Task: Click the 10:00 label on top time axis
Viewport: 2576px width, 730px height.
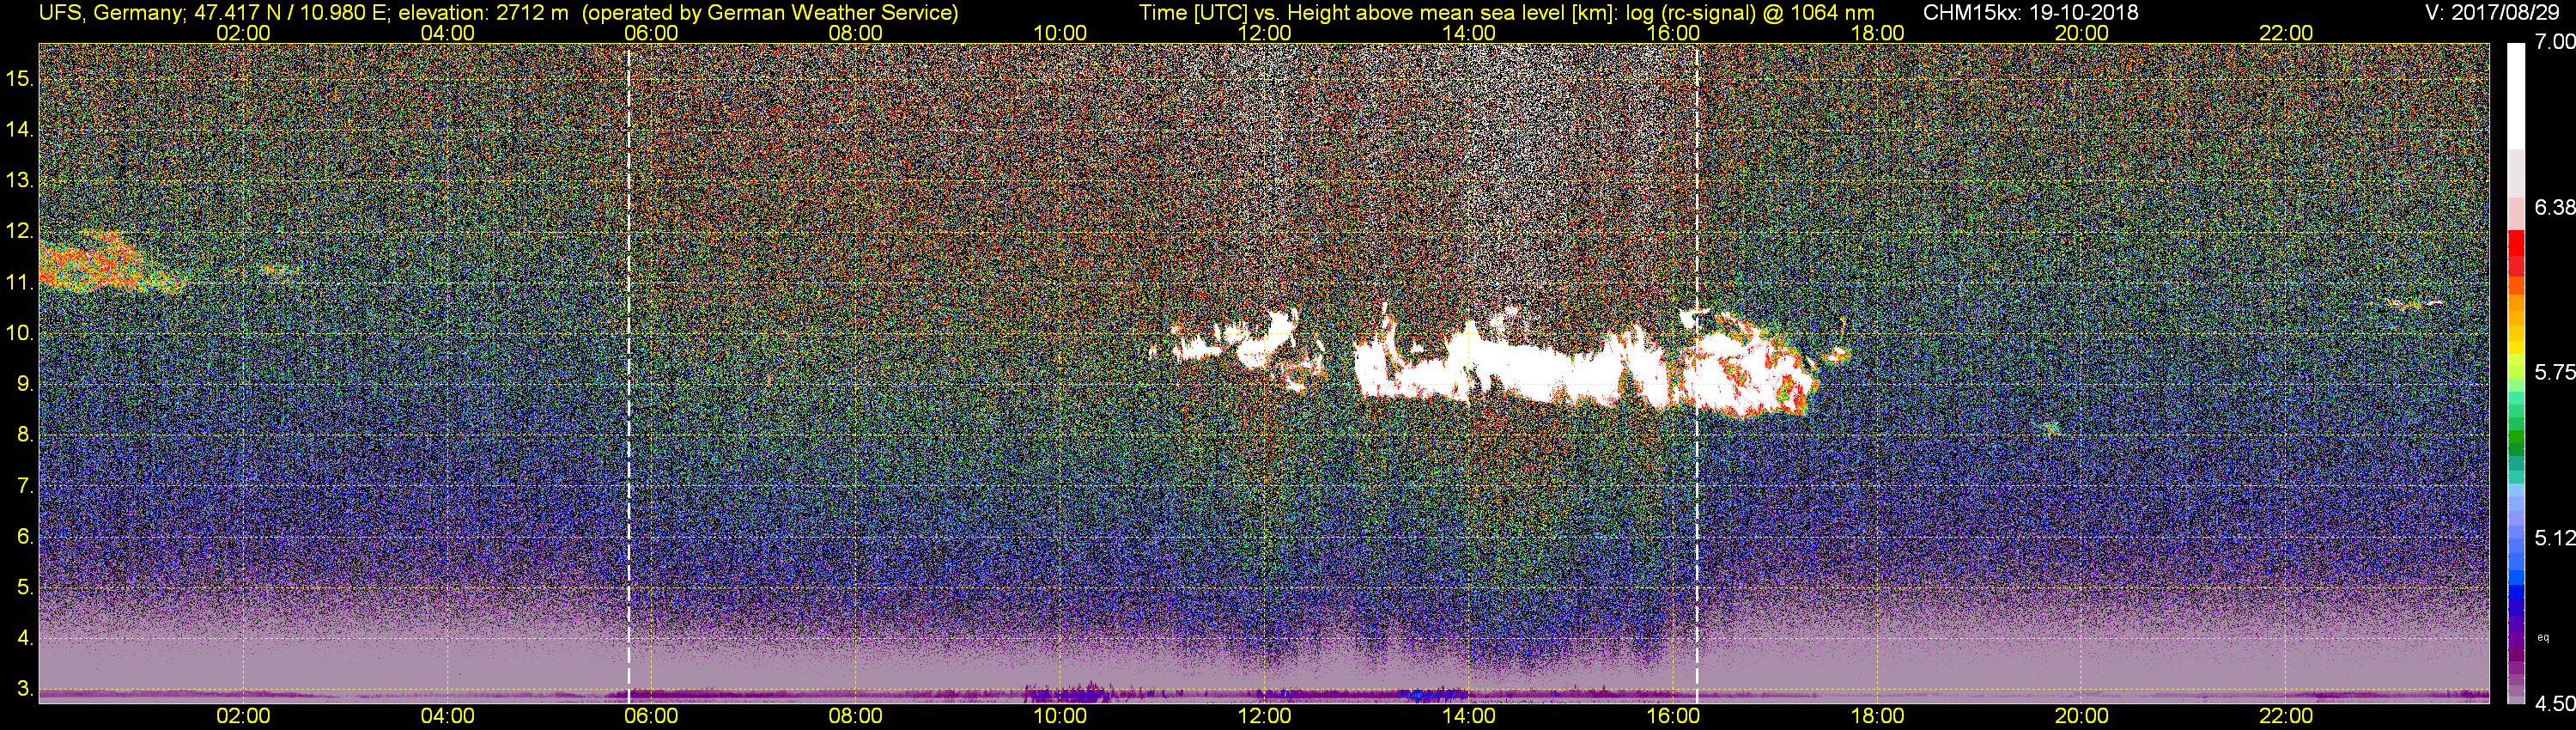Action: 1060,33
